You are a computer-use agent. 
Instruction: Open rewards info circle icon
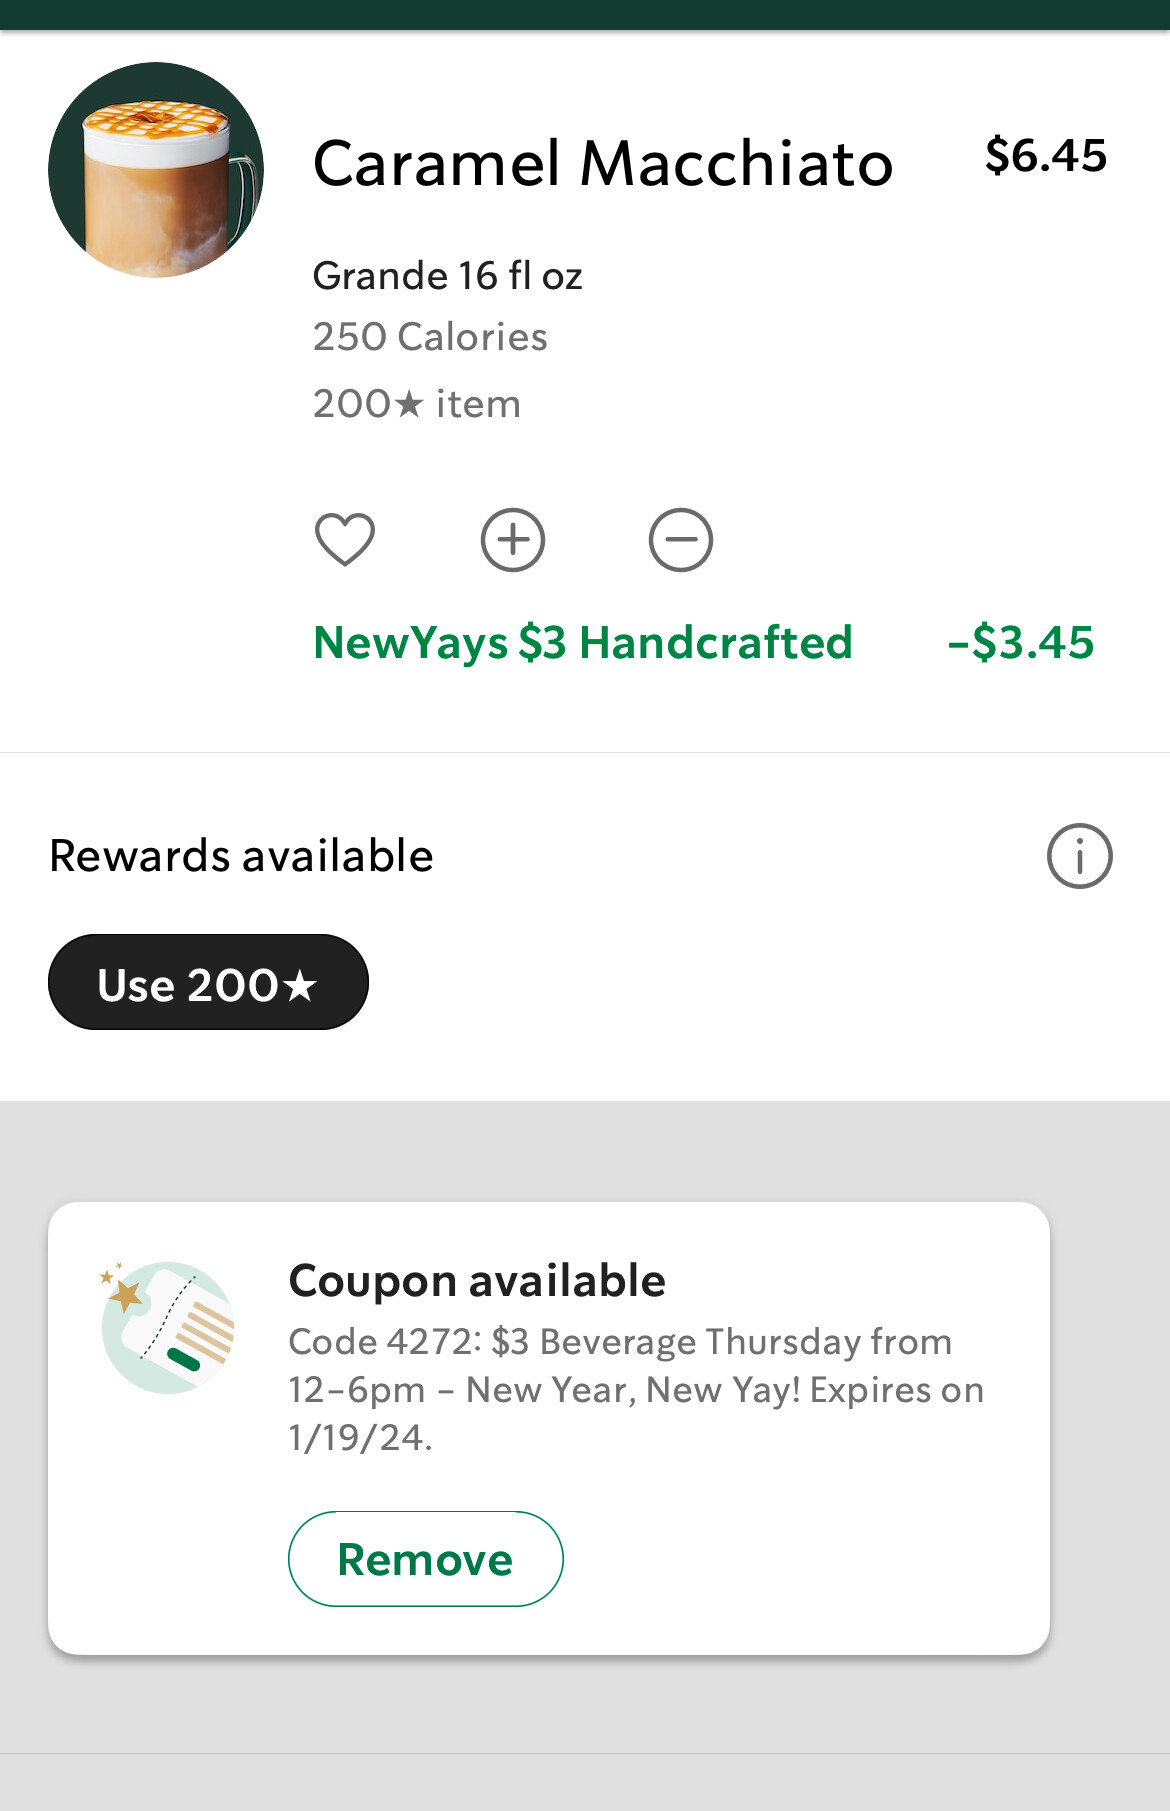click(1080, 856)
